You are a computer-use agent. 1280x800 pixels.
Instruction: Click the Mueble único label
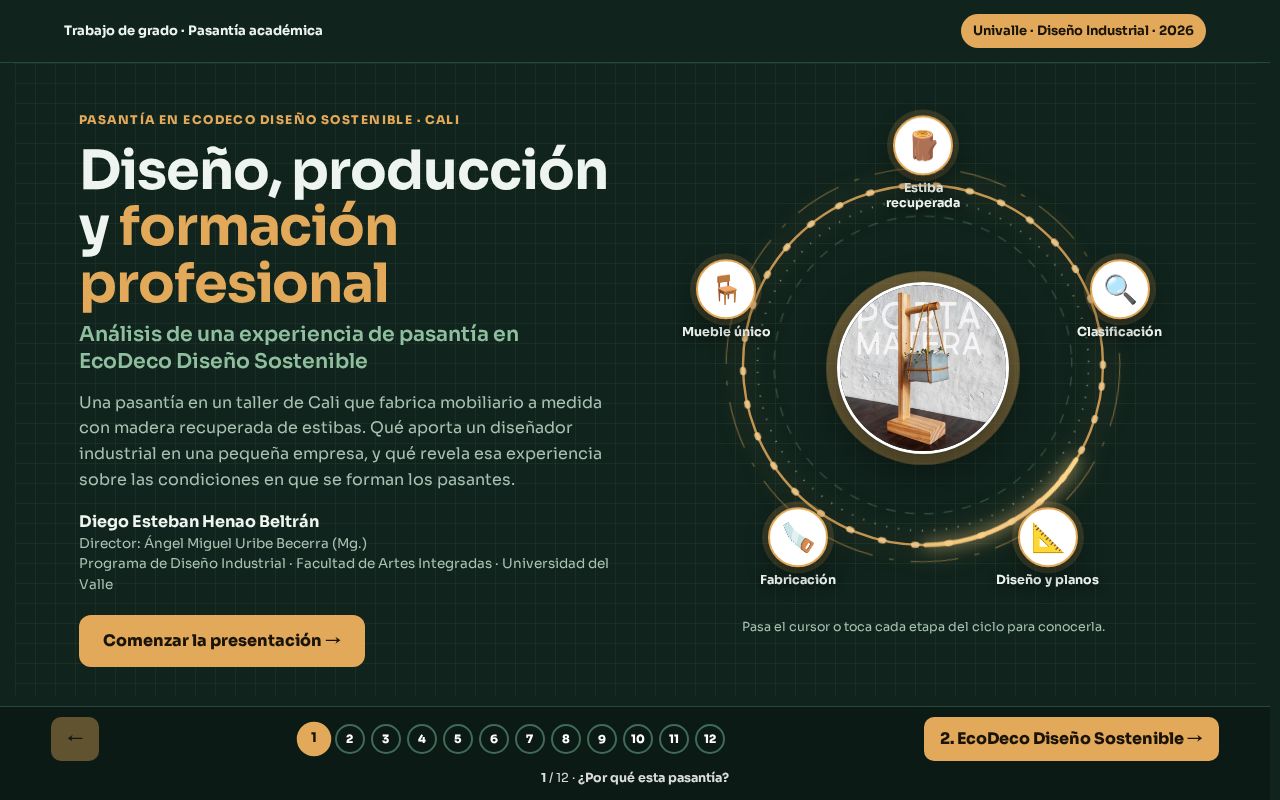[726, 332]
